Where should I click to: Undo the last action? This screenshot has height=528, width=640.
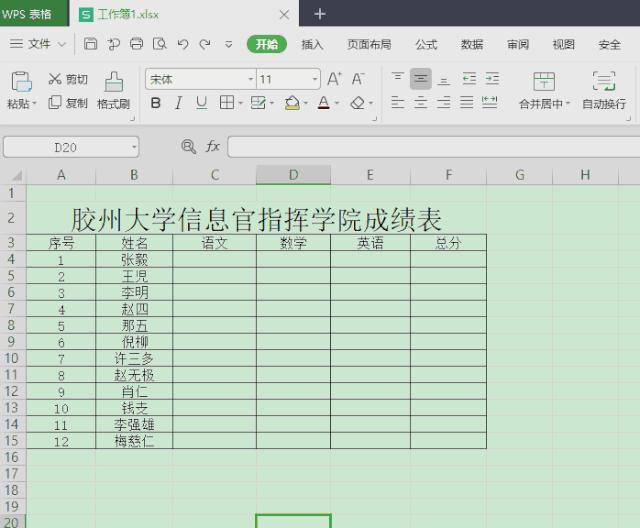tap(183, 44)
